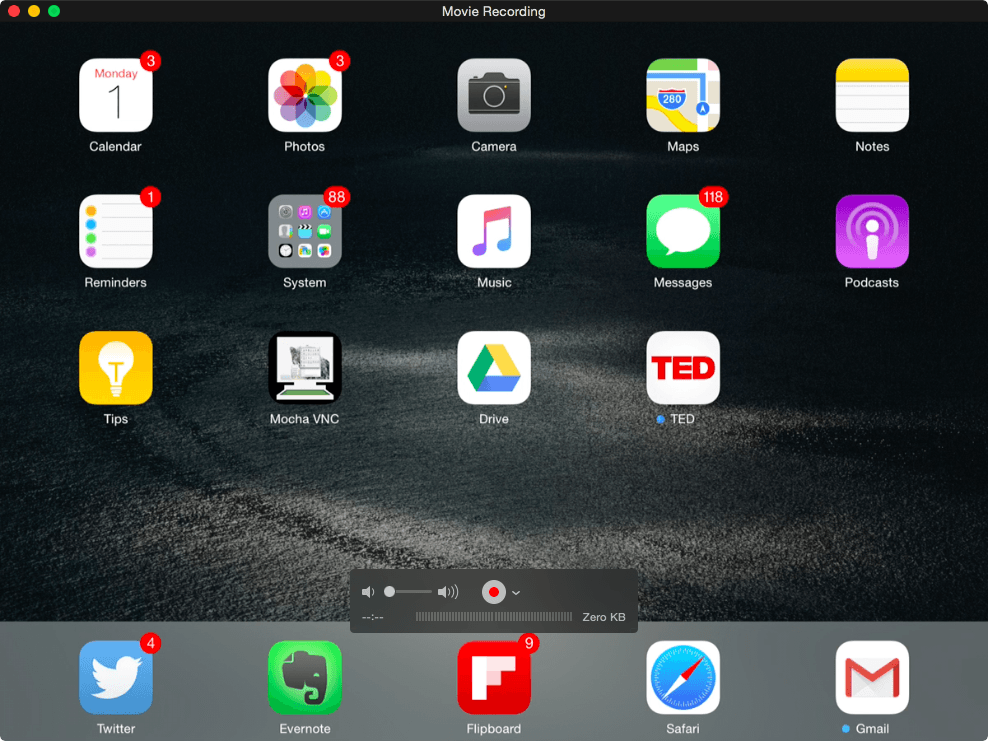The width and height of the screenshot is (988, 741).
Task: Click the Zero KB file size text
Action: [x=604, y=617]
